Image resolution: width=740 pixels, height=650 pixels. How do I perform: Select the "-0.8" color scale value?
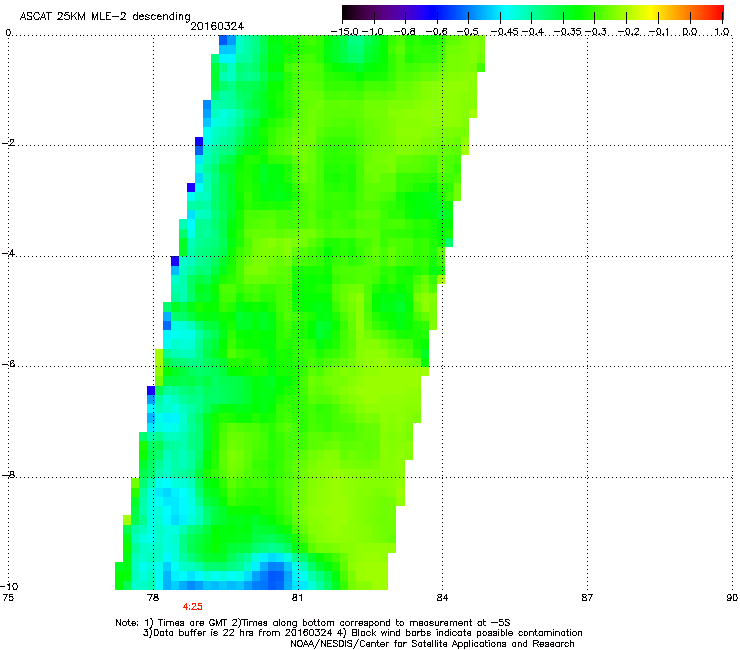click(405, 32)
